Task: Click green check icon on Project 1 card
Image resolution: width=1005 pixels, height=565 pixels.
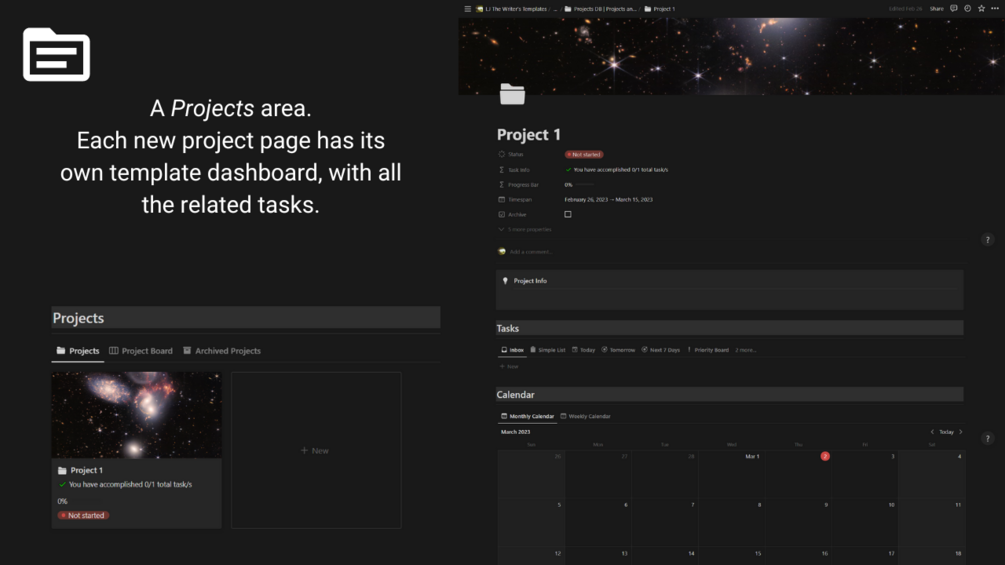Action: click(62, 485)
